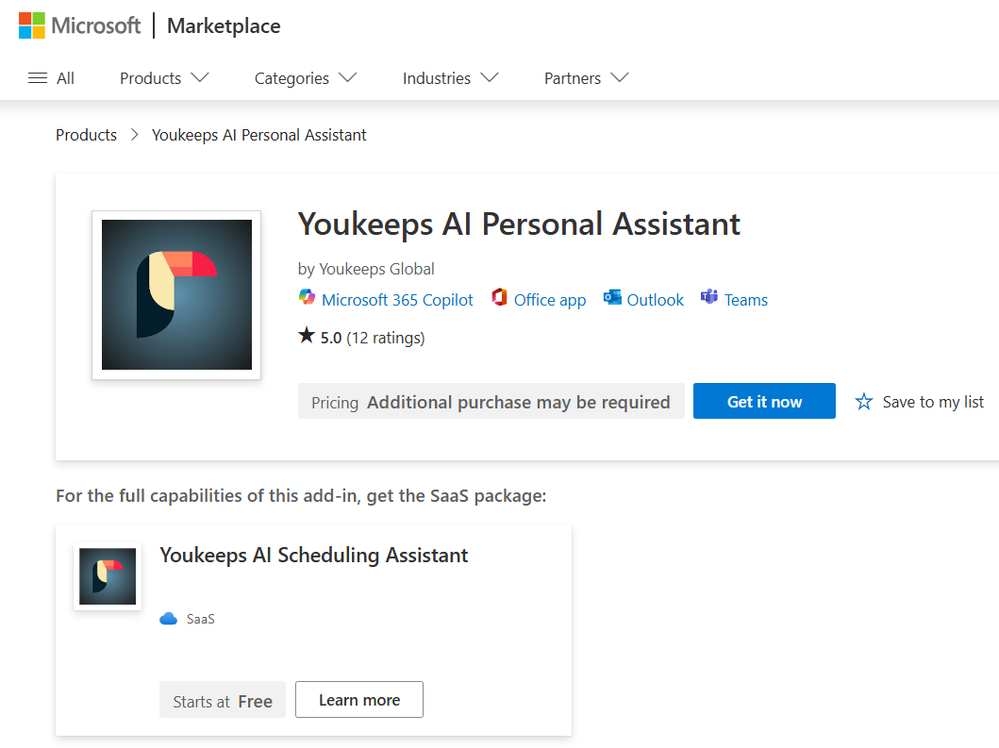The height and width of the screenshot is (748, 999).
Task: Click the Microsoft wordmark text
Action: click(96, 25)
